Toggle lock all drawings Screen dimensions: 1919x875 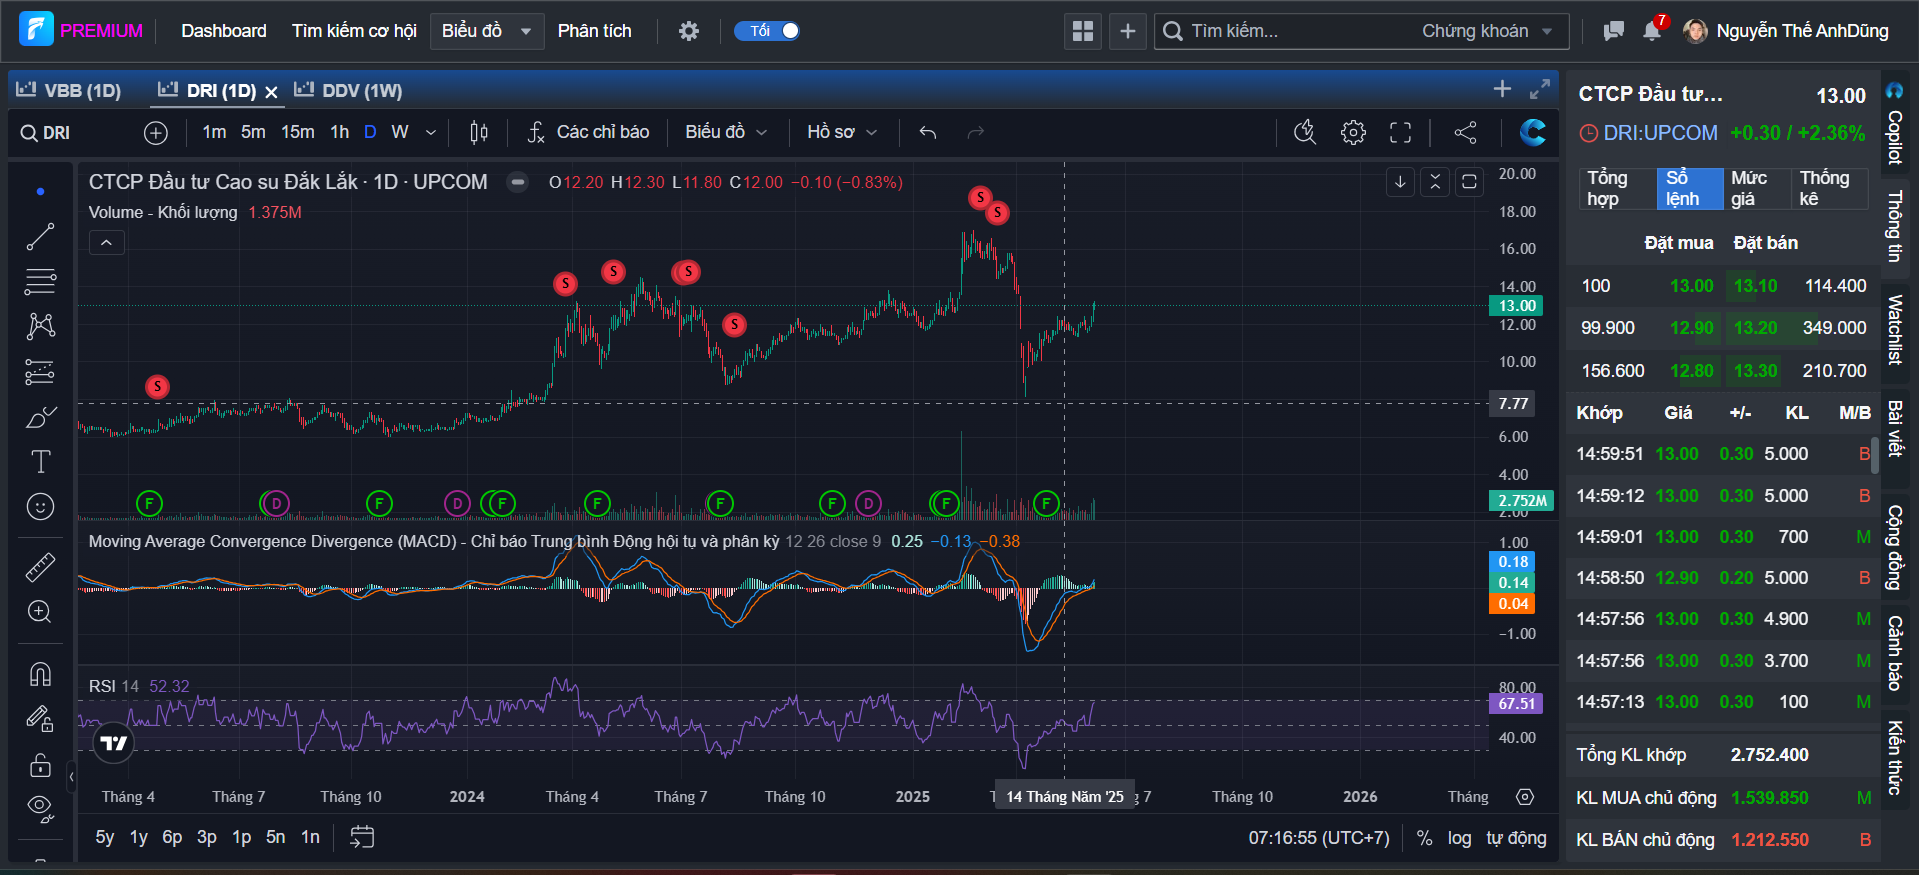(40, 766)
